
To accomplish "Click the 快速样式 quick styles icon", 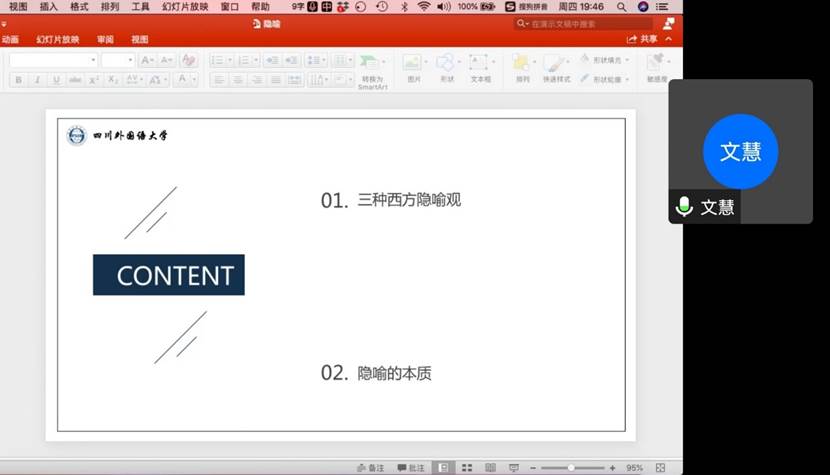I will click(x=556, y=65).
